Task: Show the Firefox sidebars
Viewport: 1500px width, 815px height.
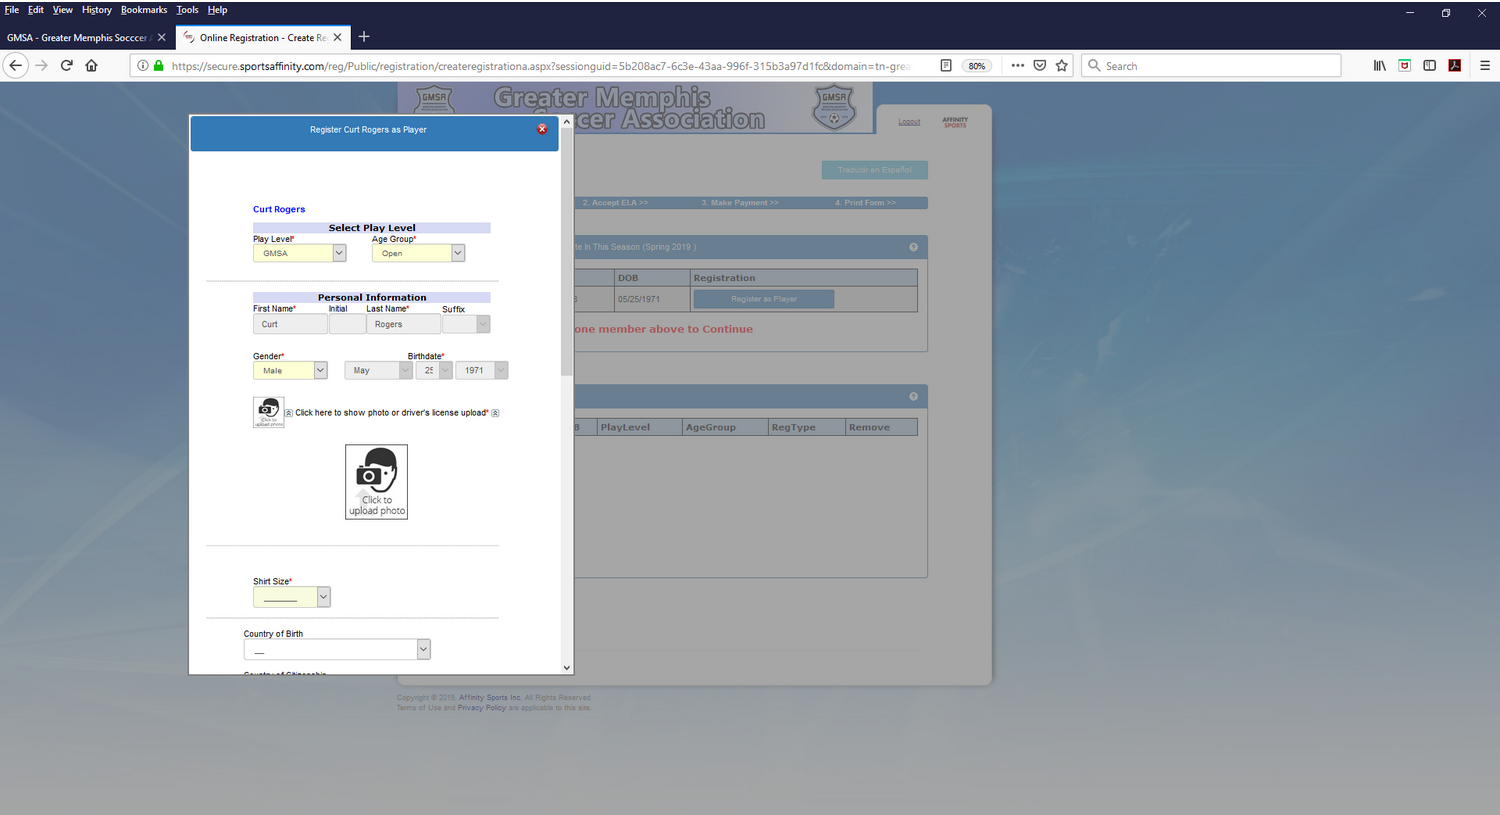Action: click(1429, 66)
